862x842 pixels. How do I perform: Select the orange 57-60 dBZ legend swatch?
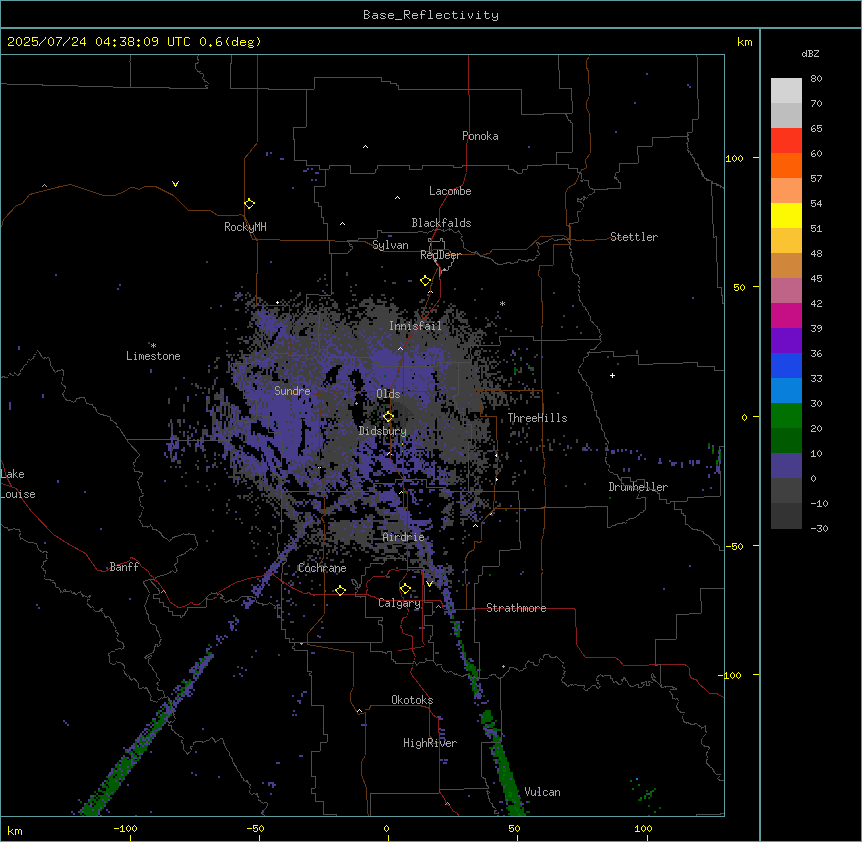click(x=786, y=165)
